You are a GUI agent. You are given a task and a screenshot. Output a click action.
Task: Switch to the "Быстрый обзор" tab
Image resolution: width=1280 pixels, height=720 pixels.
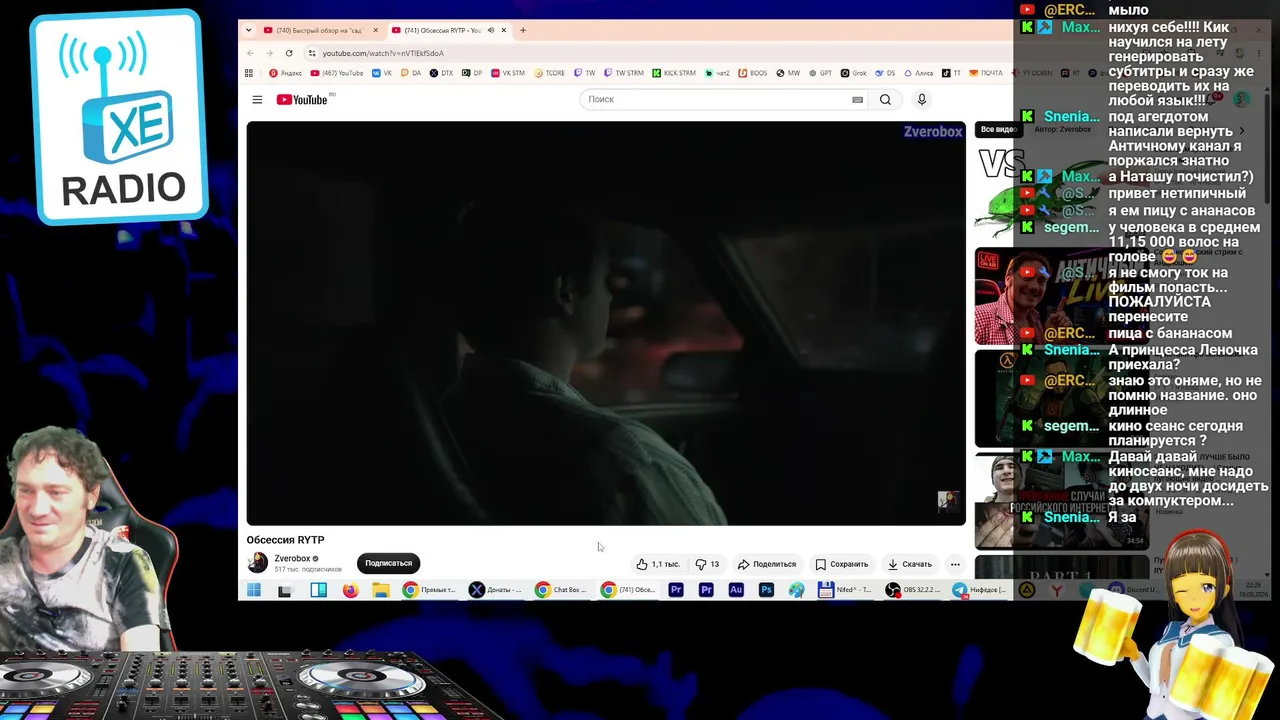tap(319, 30)
